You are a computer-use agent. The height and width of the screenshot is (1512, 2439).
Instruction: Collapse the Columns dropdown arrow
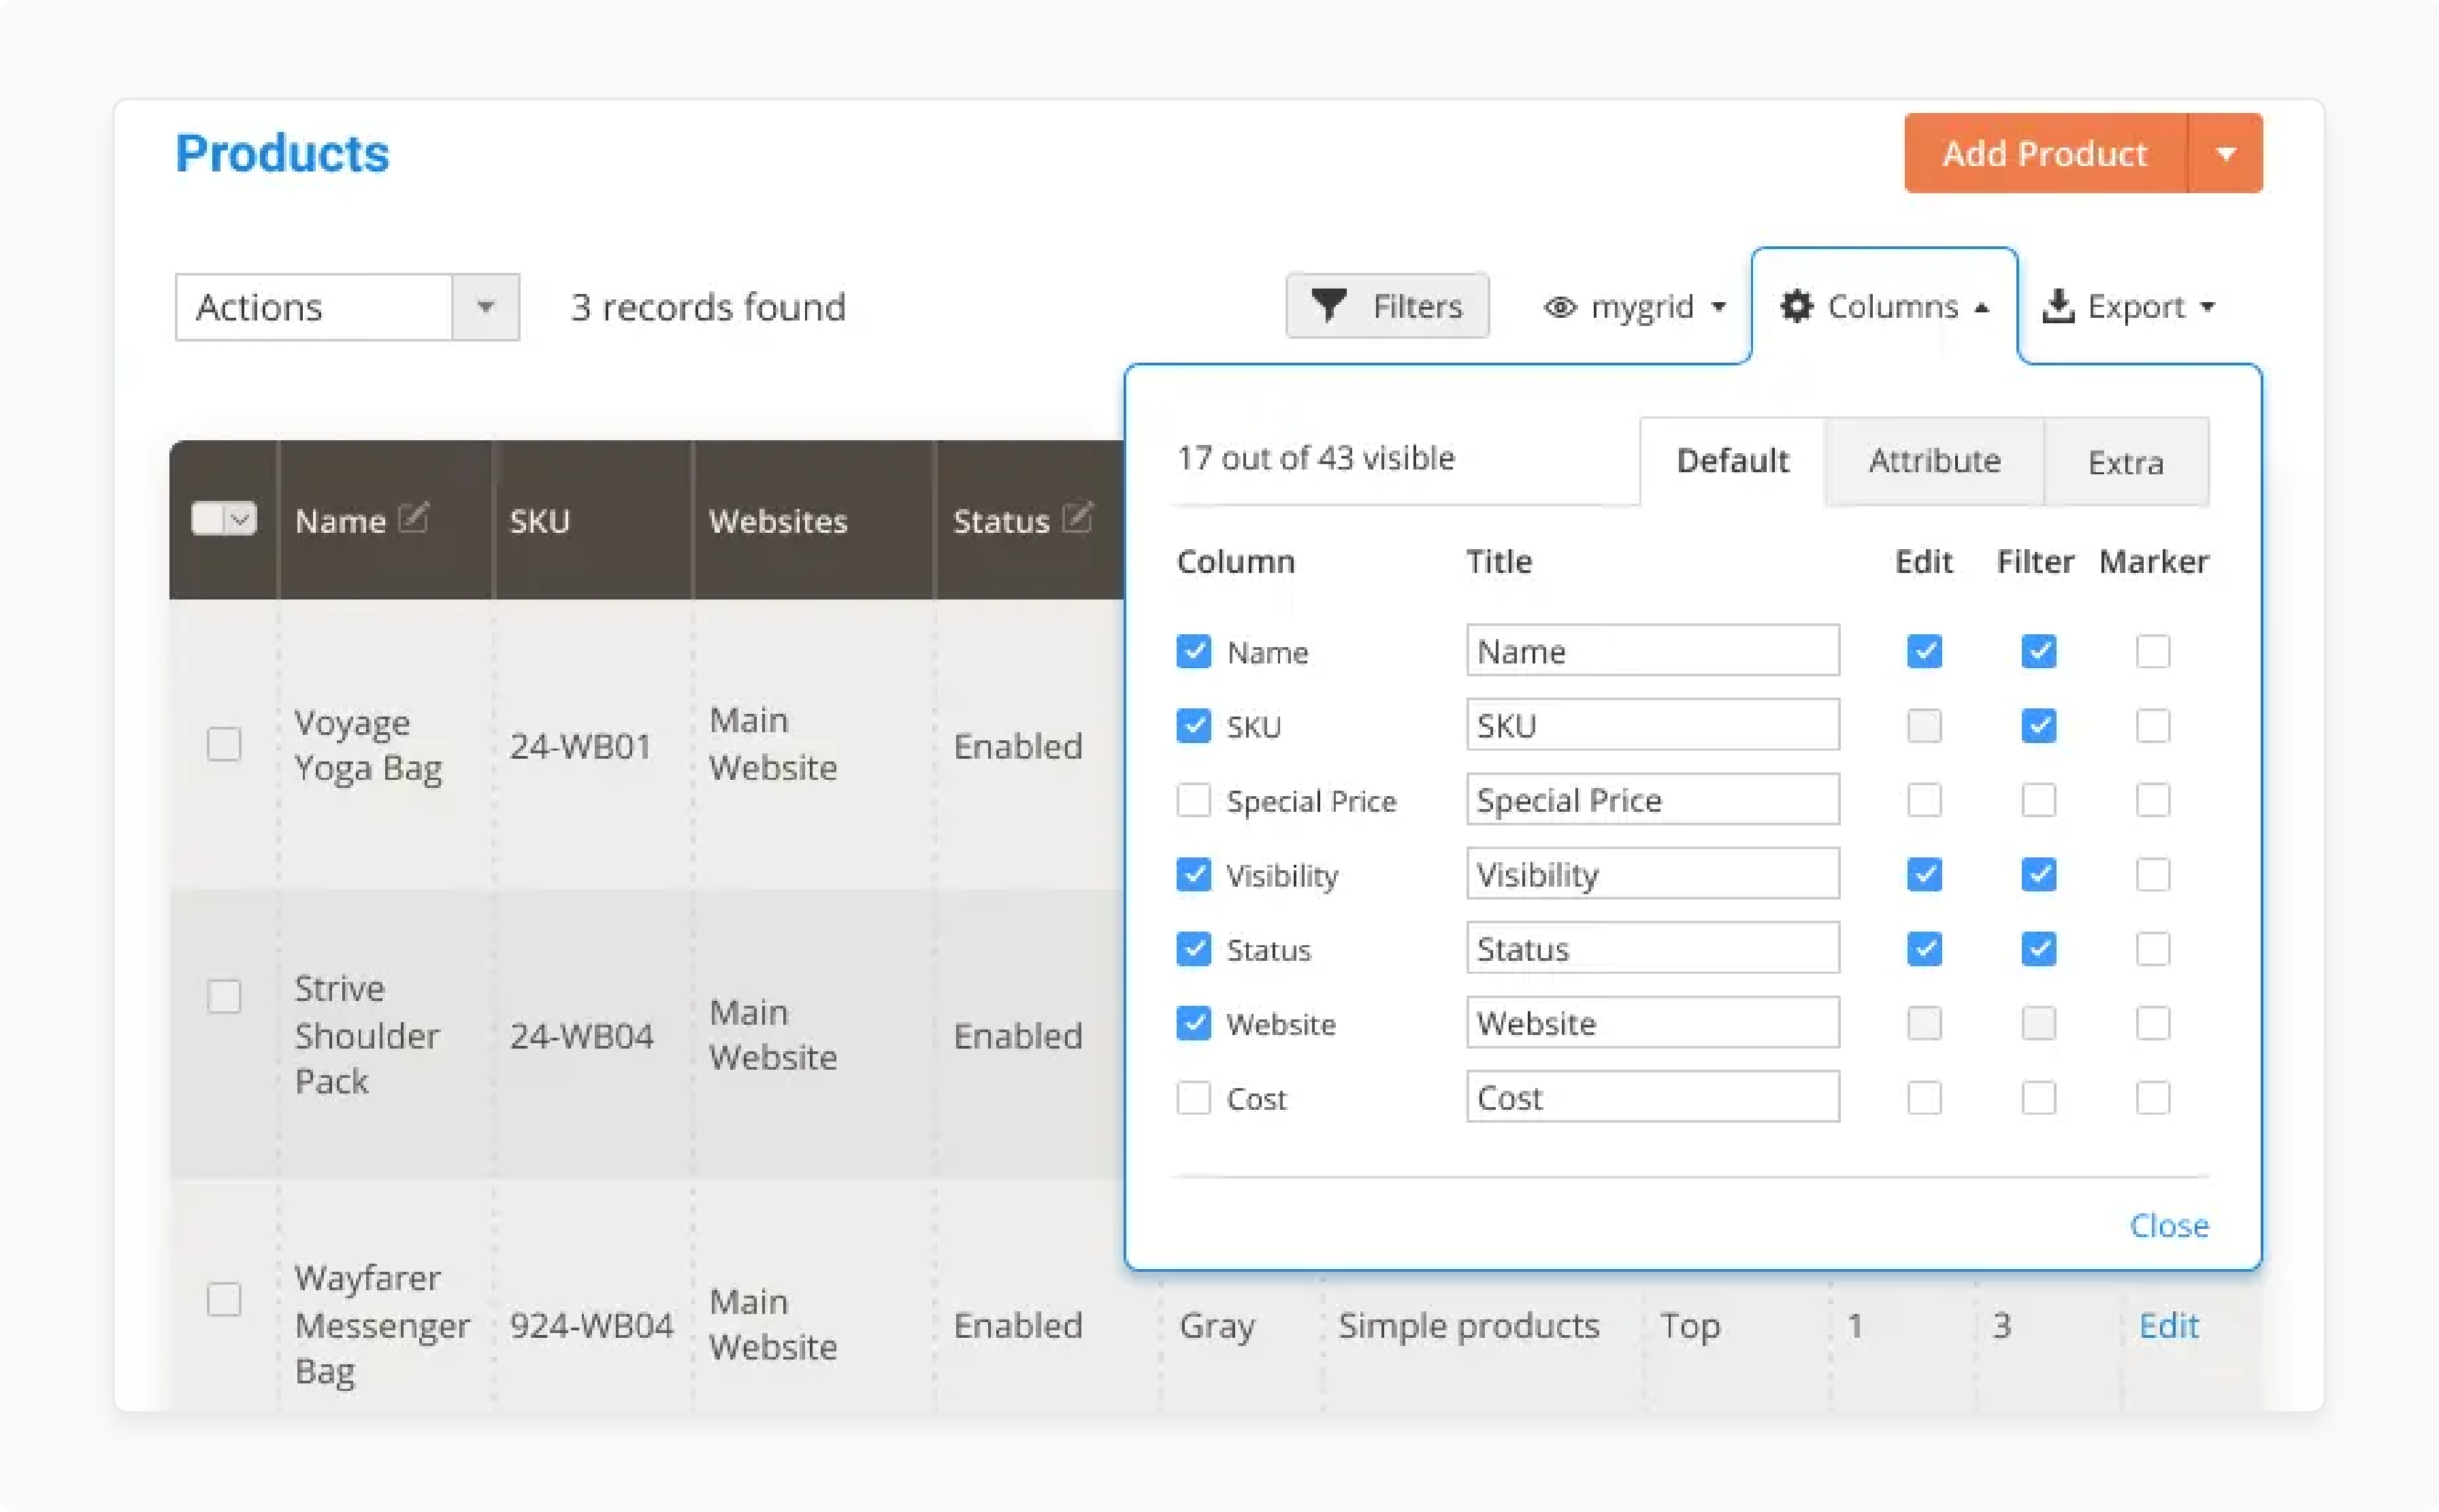click(x=1981, y=307)
